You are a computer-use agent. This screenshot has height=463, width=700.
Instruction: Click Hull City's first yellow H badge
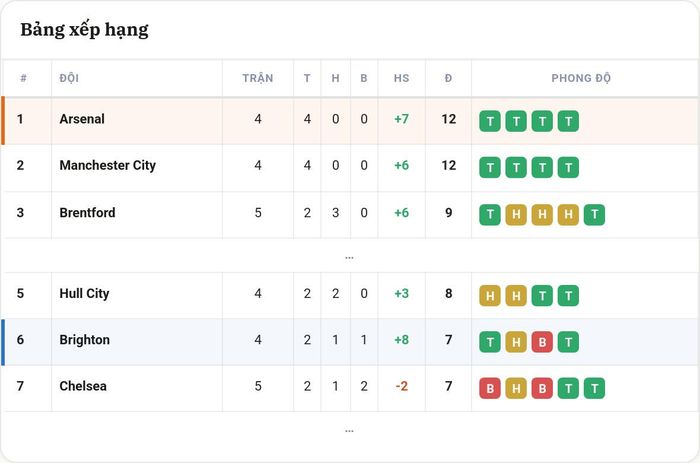pyautogui.click(x=490, y=296)
